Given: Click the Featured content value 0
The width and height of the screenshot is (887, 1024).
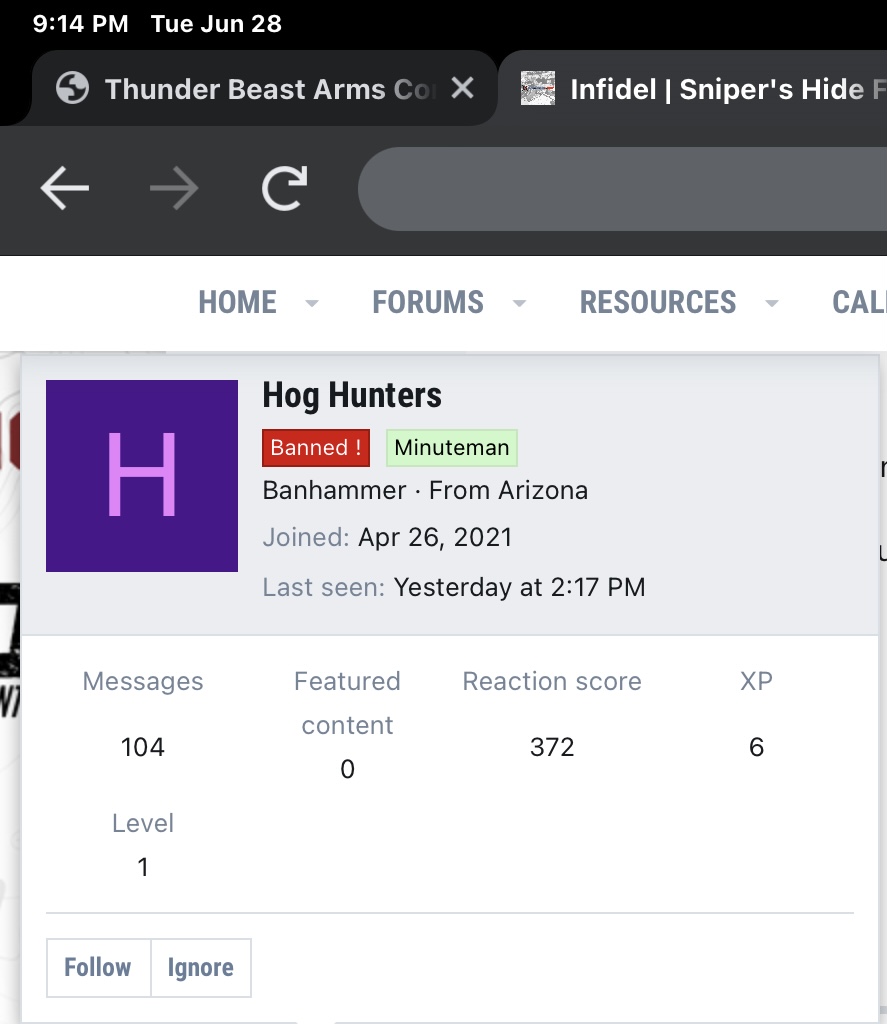Looking at the screenshot, I should tap(347, 769).
